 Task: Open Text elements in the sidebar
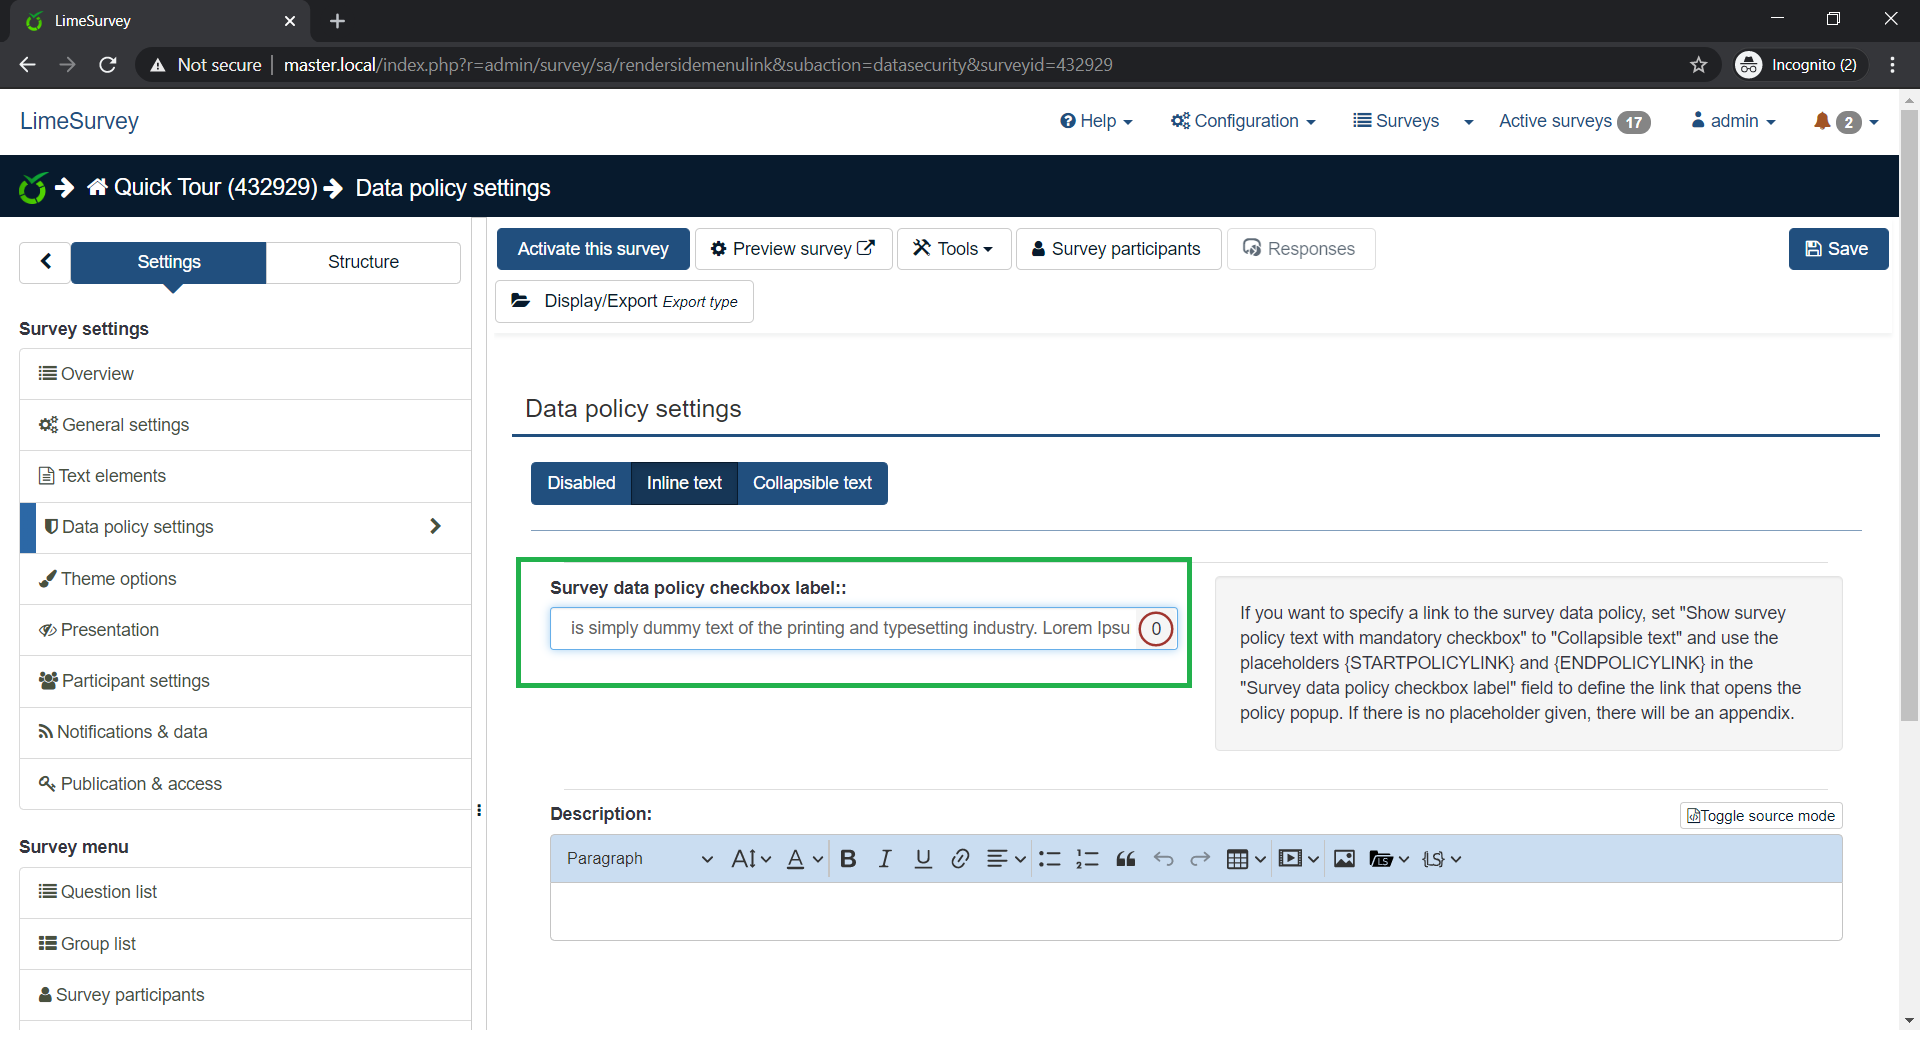tap(245, 476)
